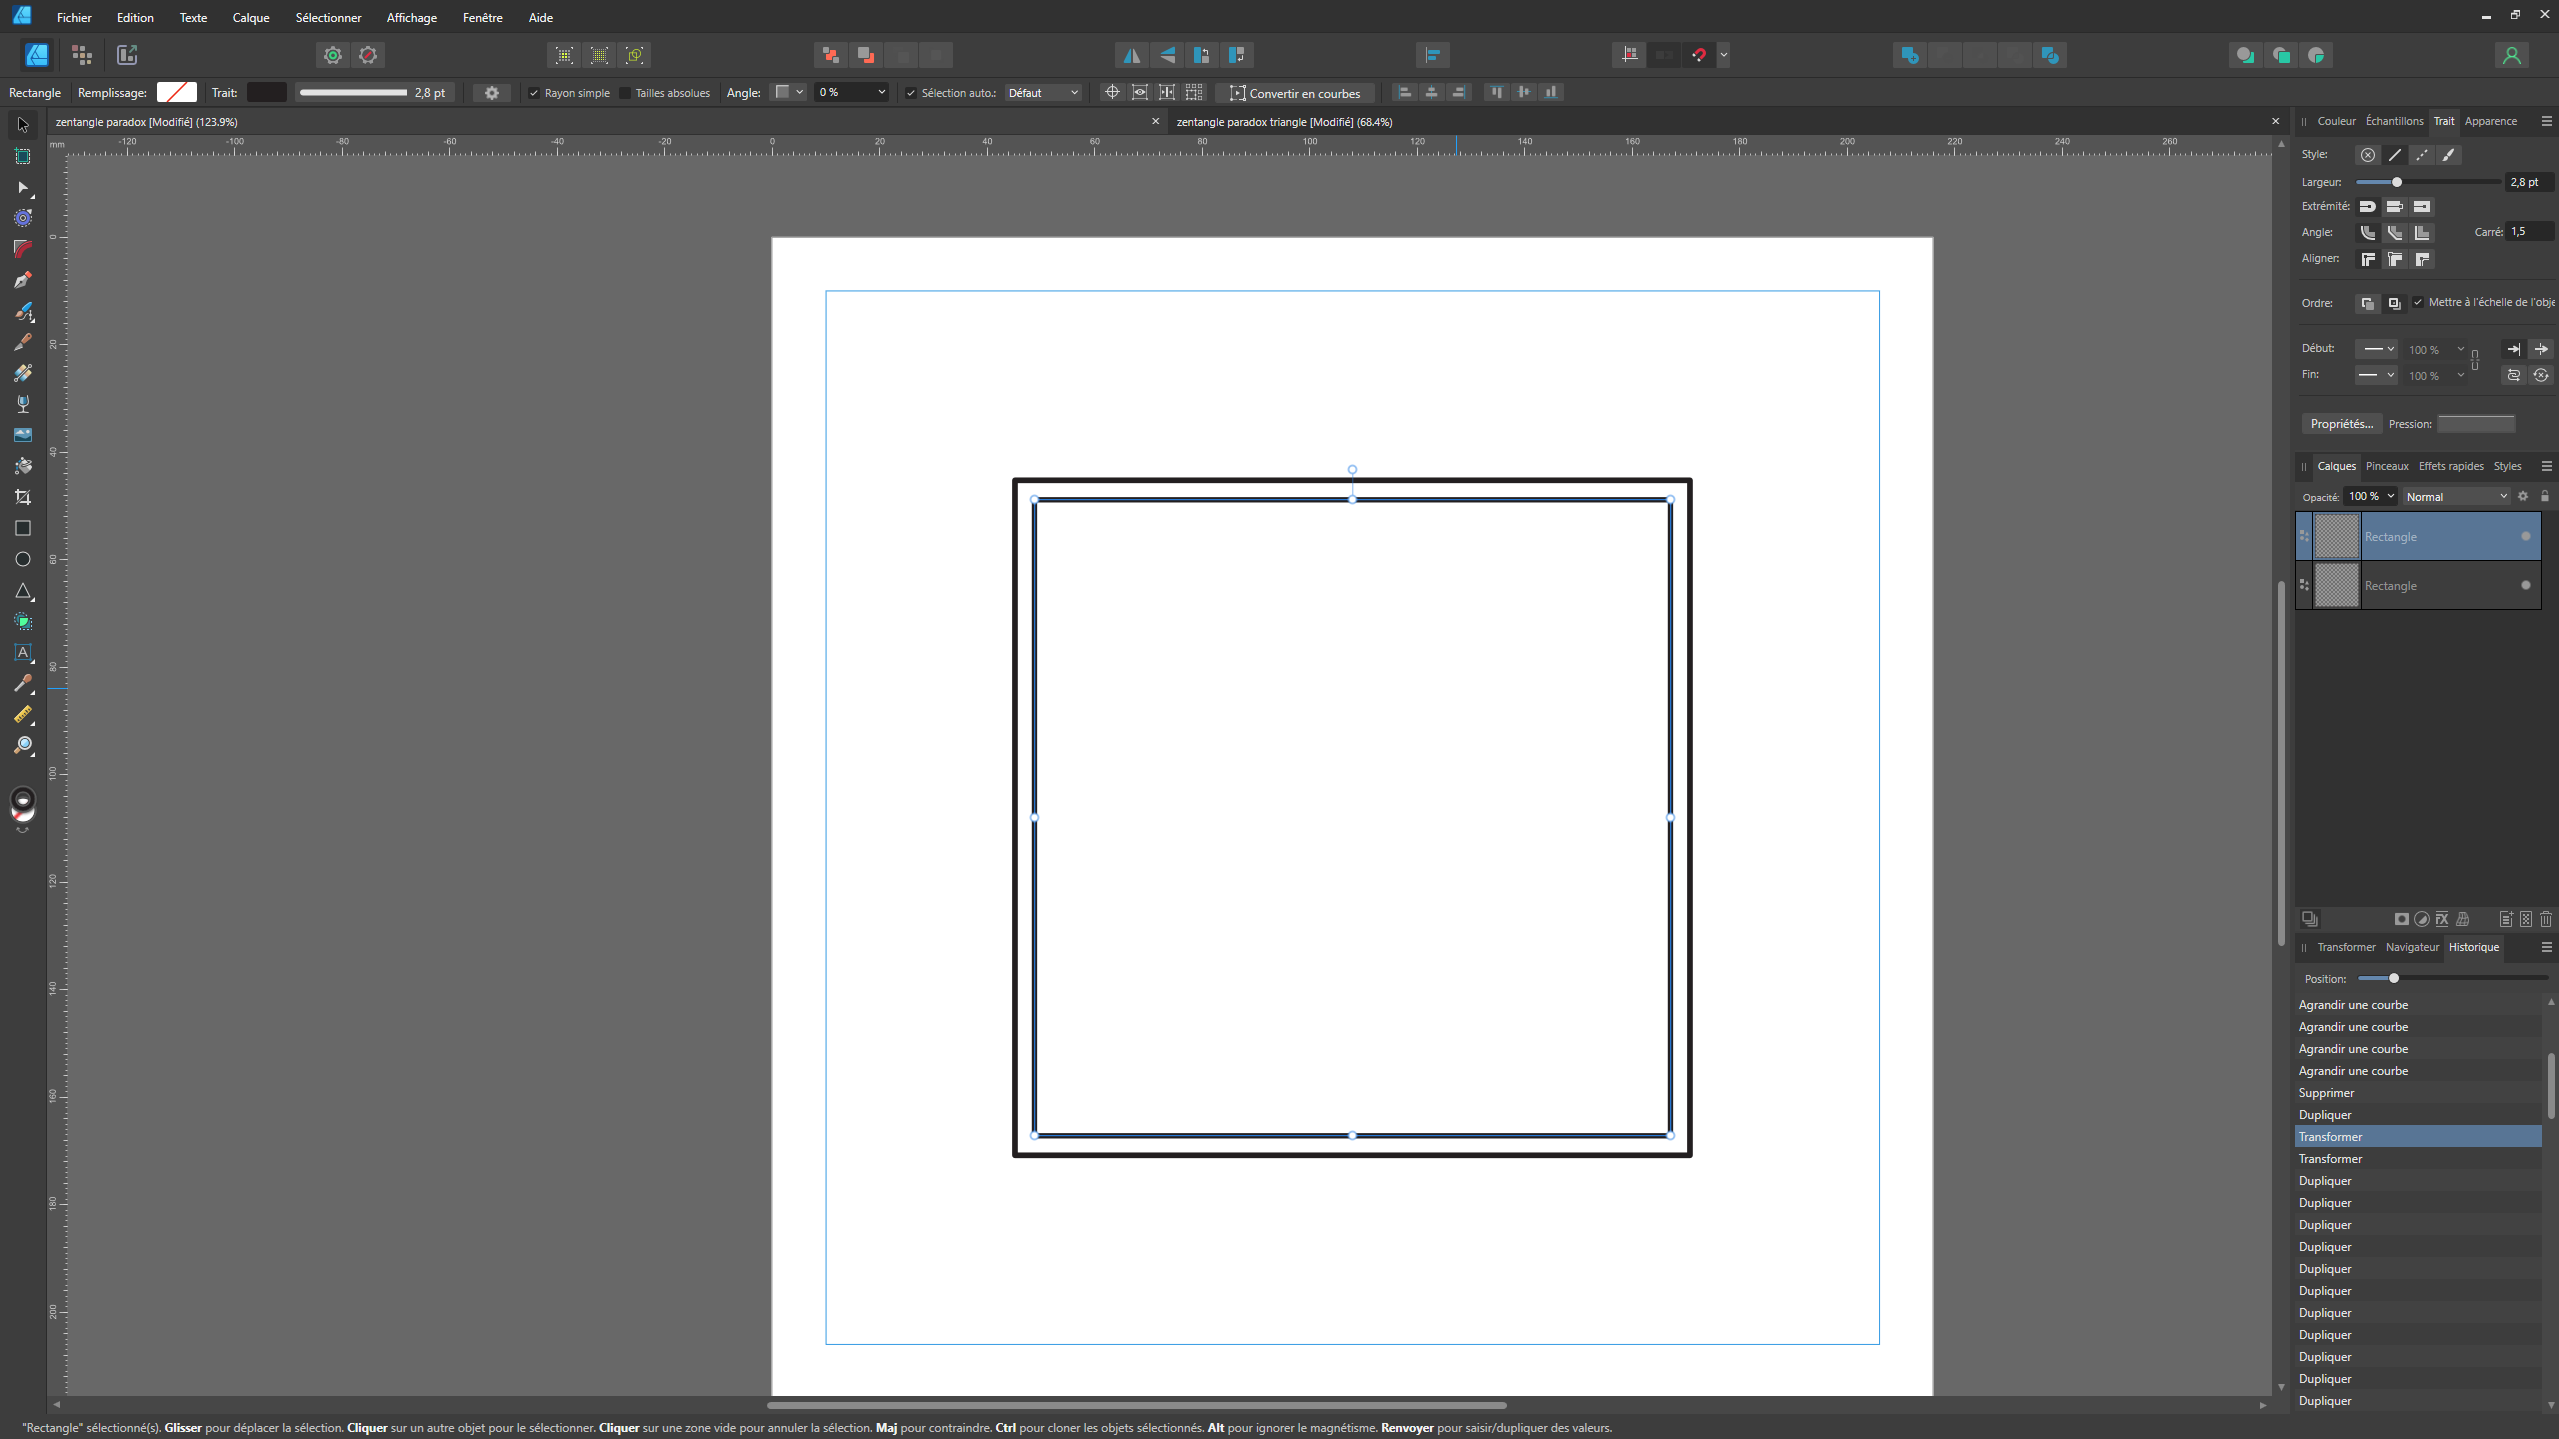Enable the Tailles absolues checkbox
Screen dimensions: 2559x1439
coord(626,93)
